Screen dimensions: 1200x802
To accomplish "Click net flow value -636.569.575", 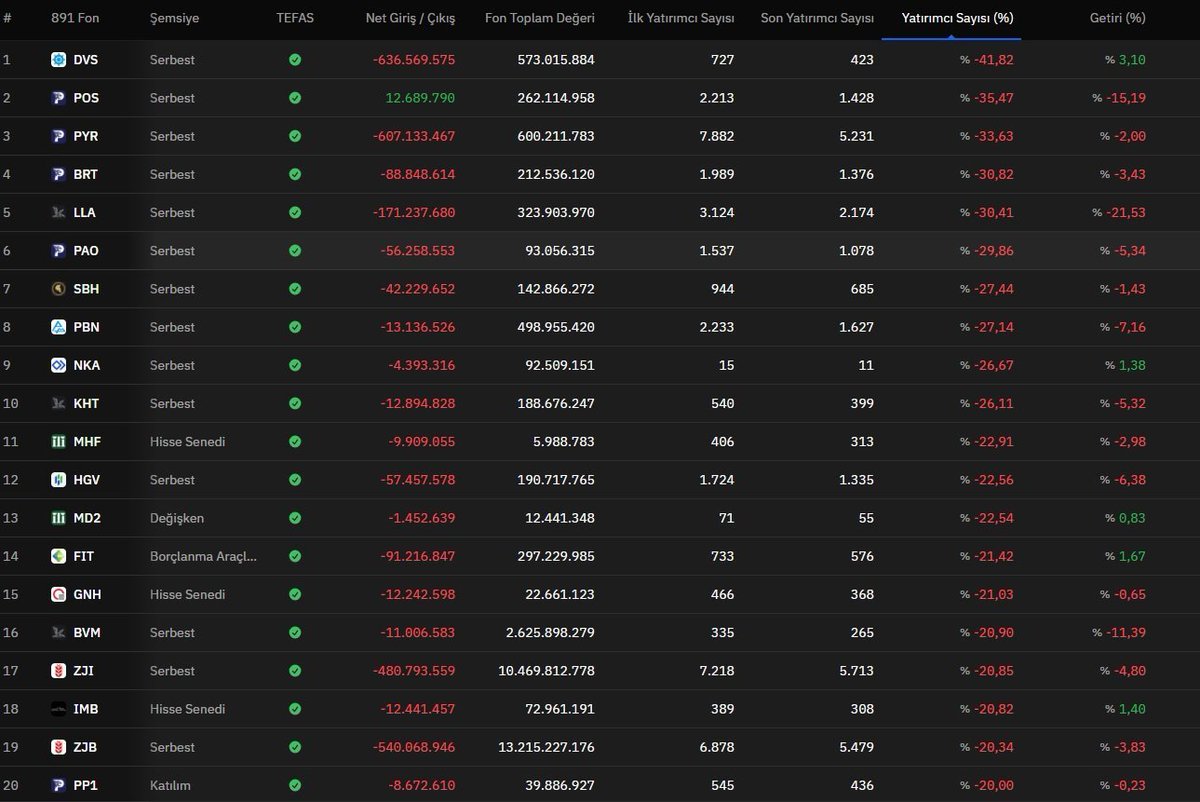I will tap(414, 60).
